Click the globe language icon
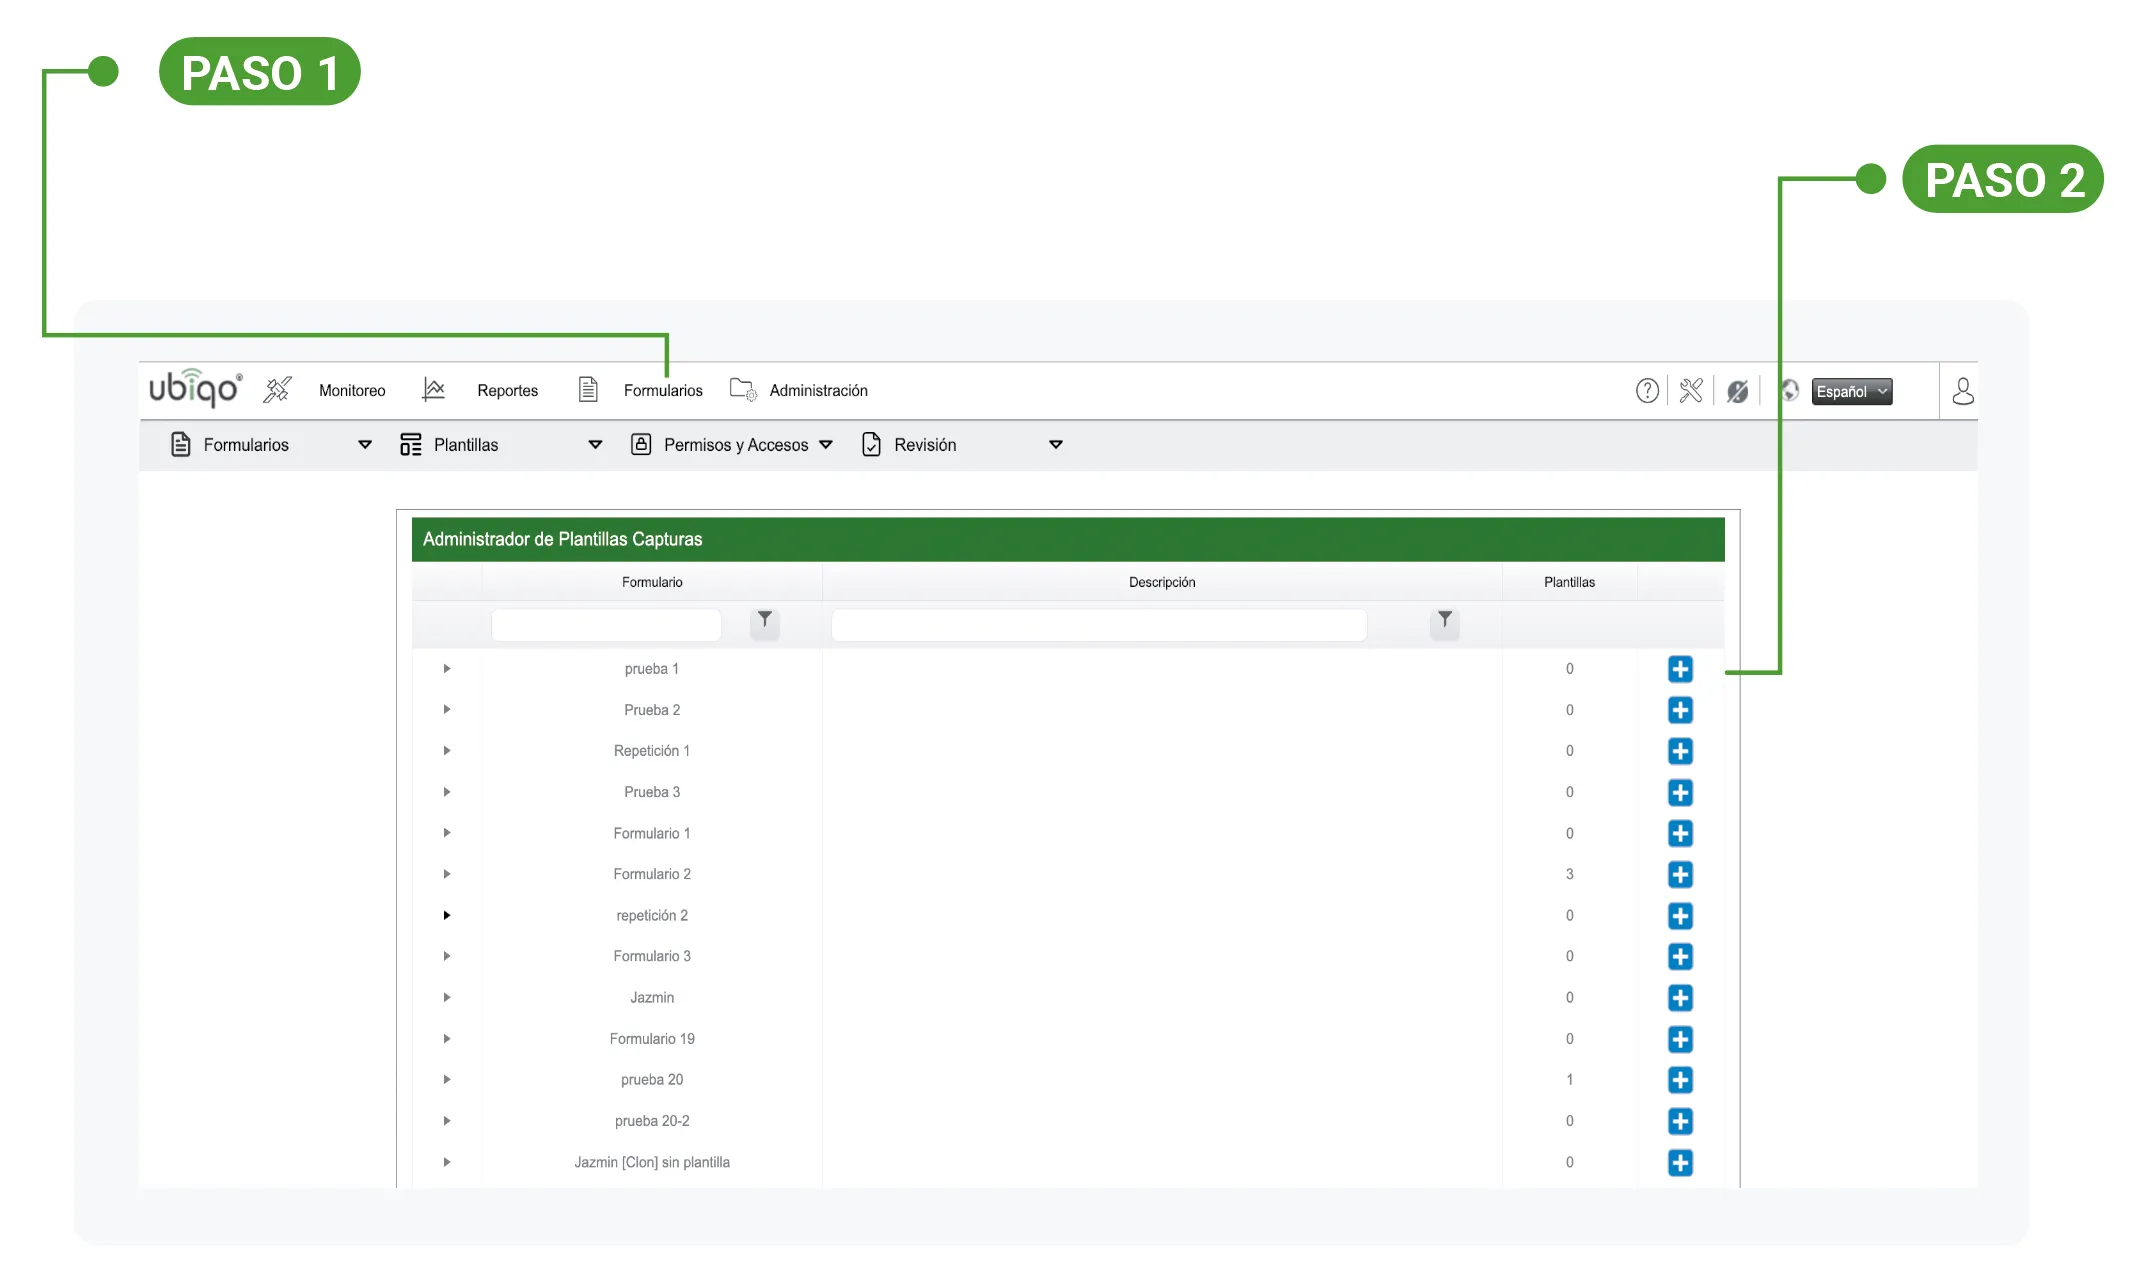This screenshot has height=1278, width=2136. tap(1789, 391)
